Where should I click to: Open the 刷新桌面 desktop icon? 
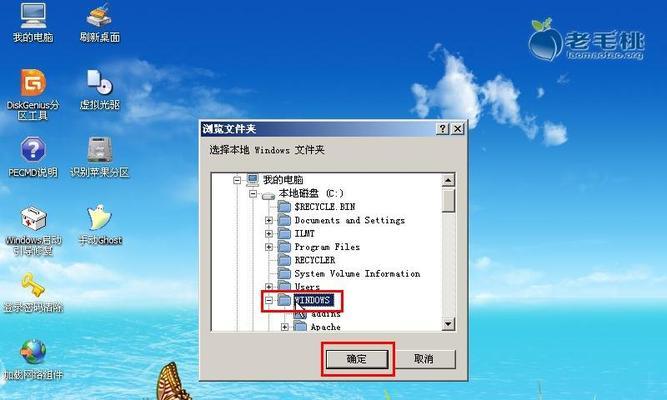pyautogui.click(x=100, y=23)
